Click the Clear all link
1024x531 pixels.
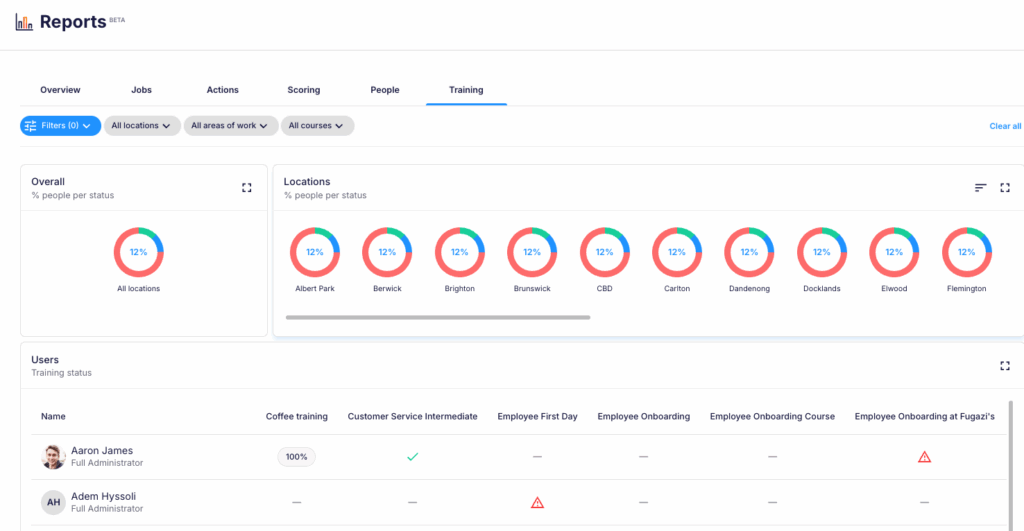(x=1005, y=126)
